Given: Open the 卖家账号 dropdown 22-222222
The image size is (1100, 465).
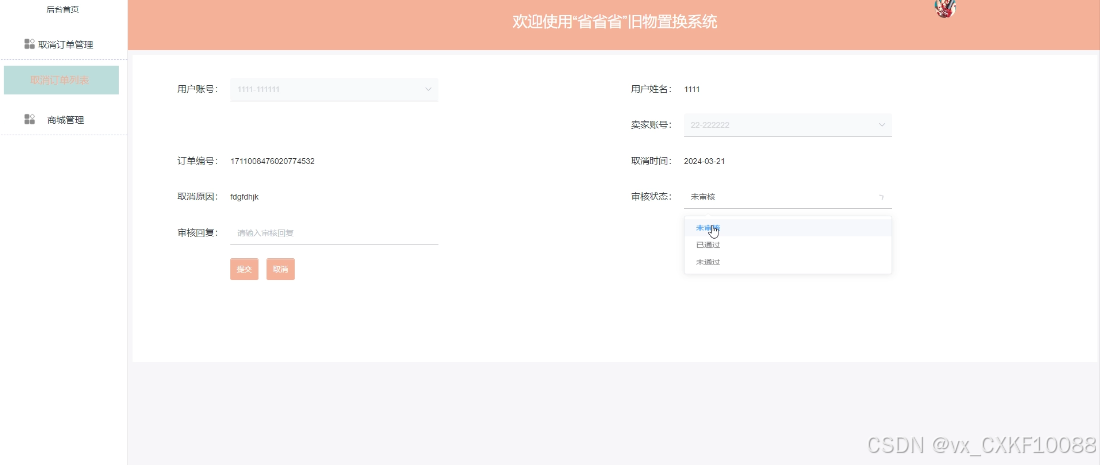Looking at the screenshot, I should 788,125.
